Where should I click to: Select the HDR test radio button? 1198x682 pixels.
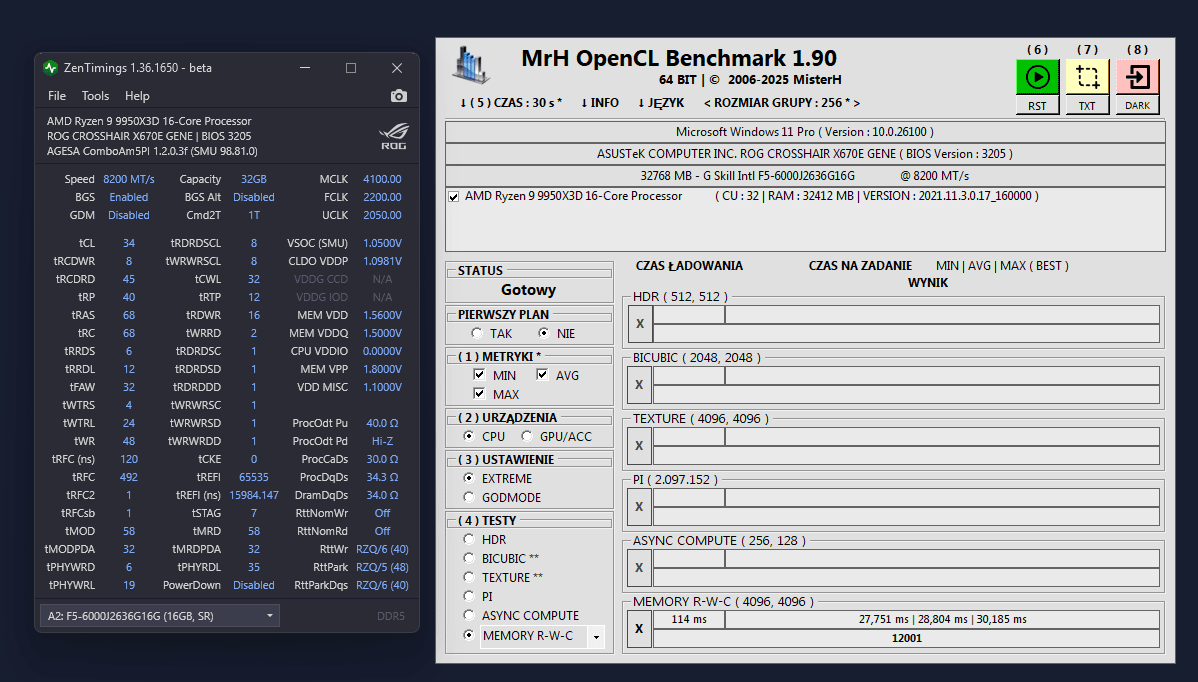pyautogui.click(x=468, y=538)
